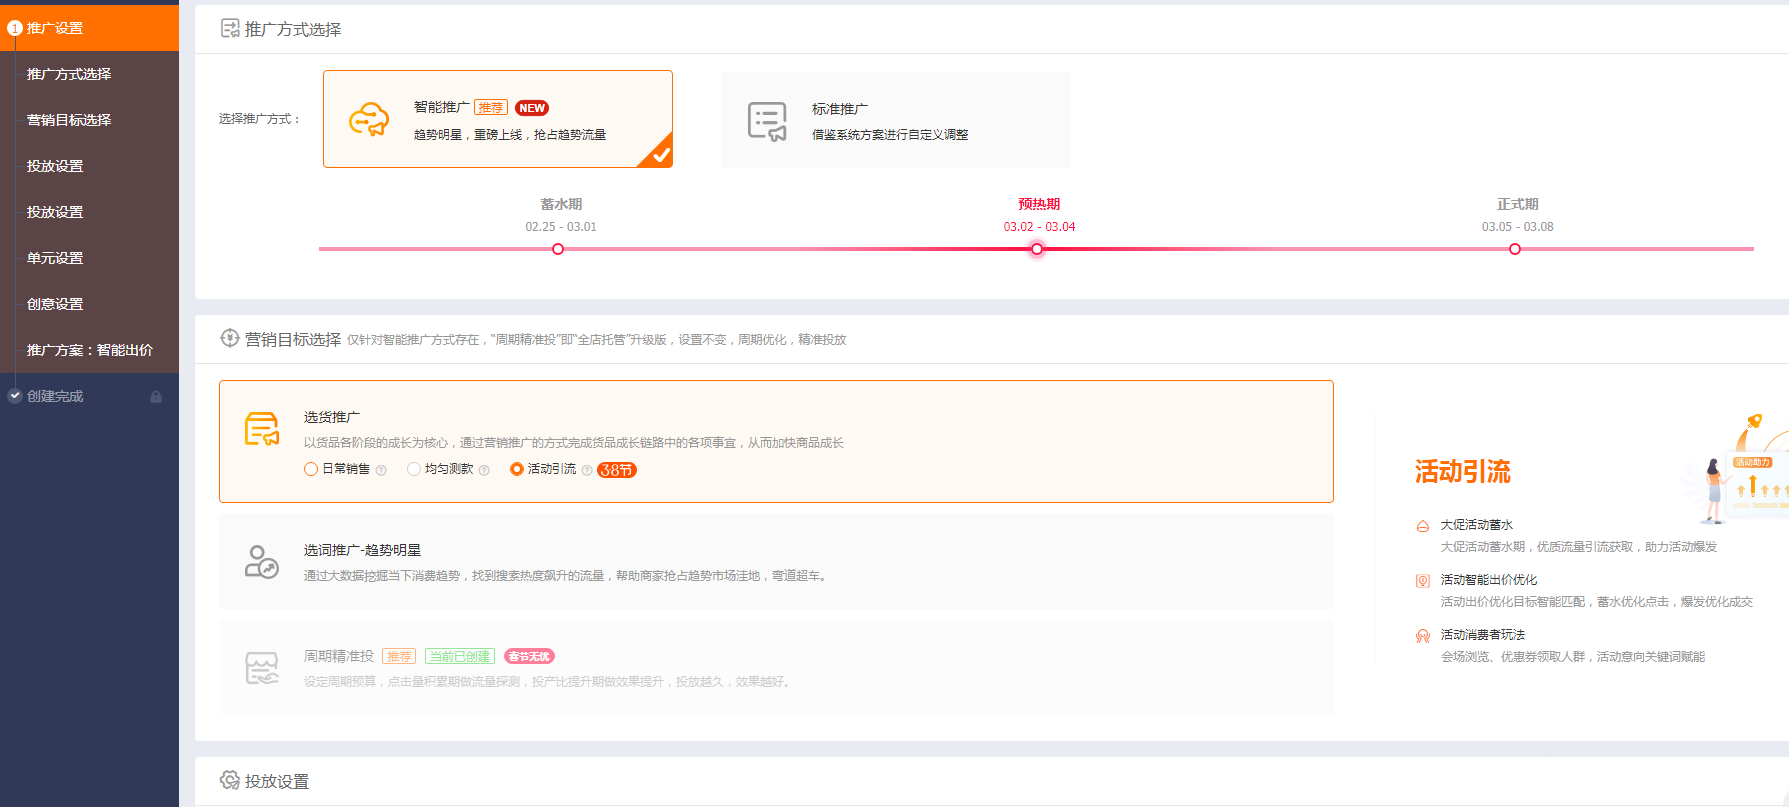Click the 标准推广 list icon

(767, 121)
